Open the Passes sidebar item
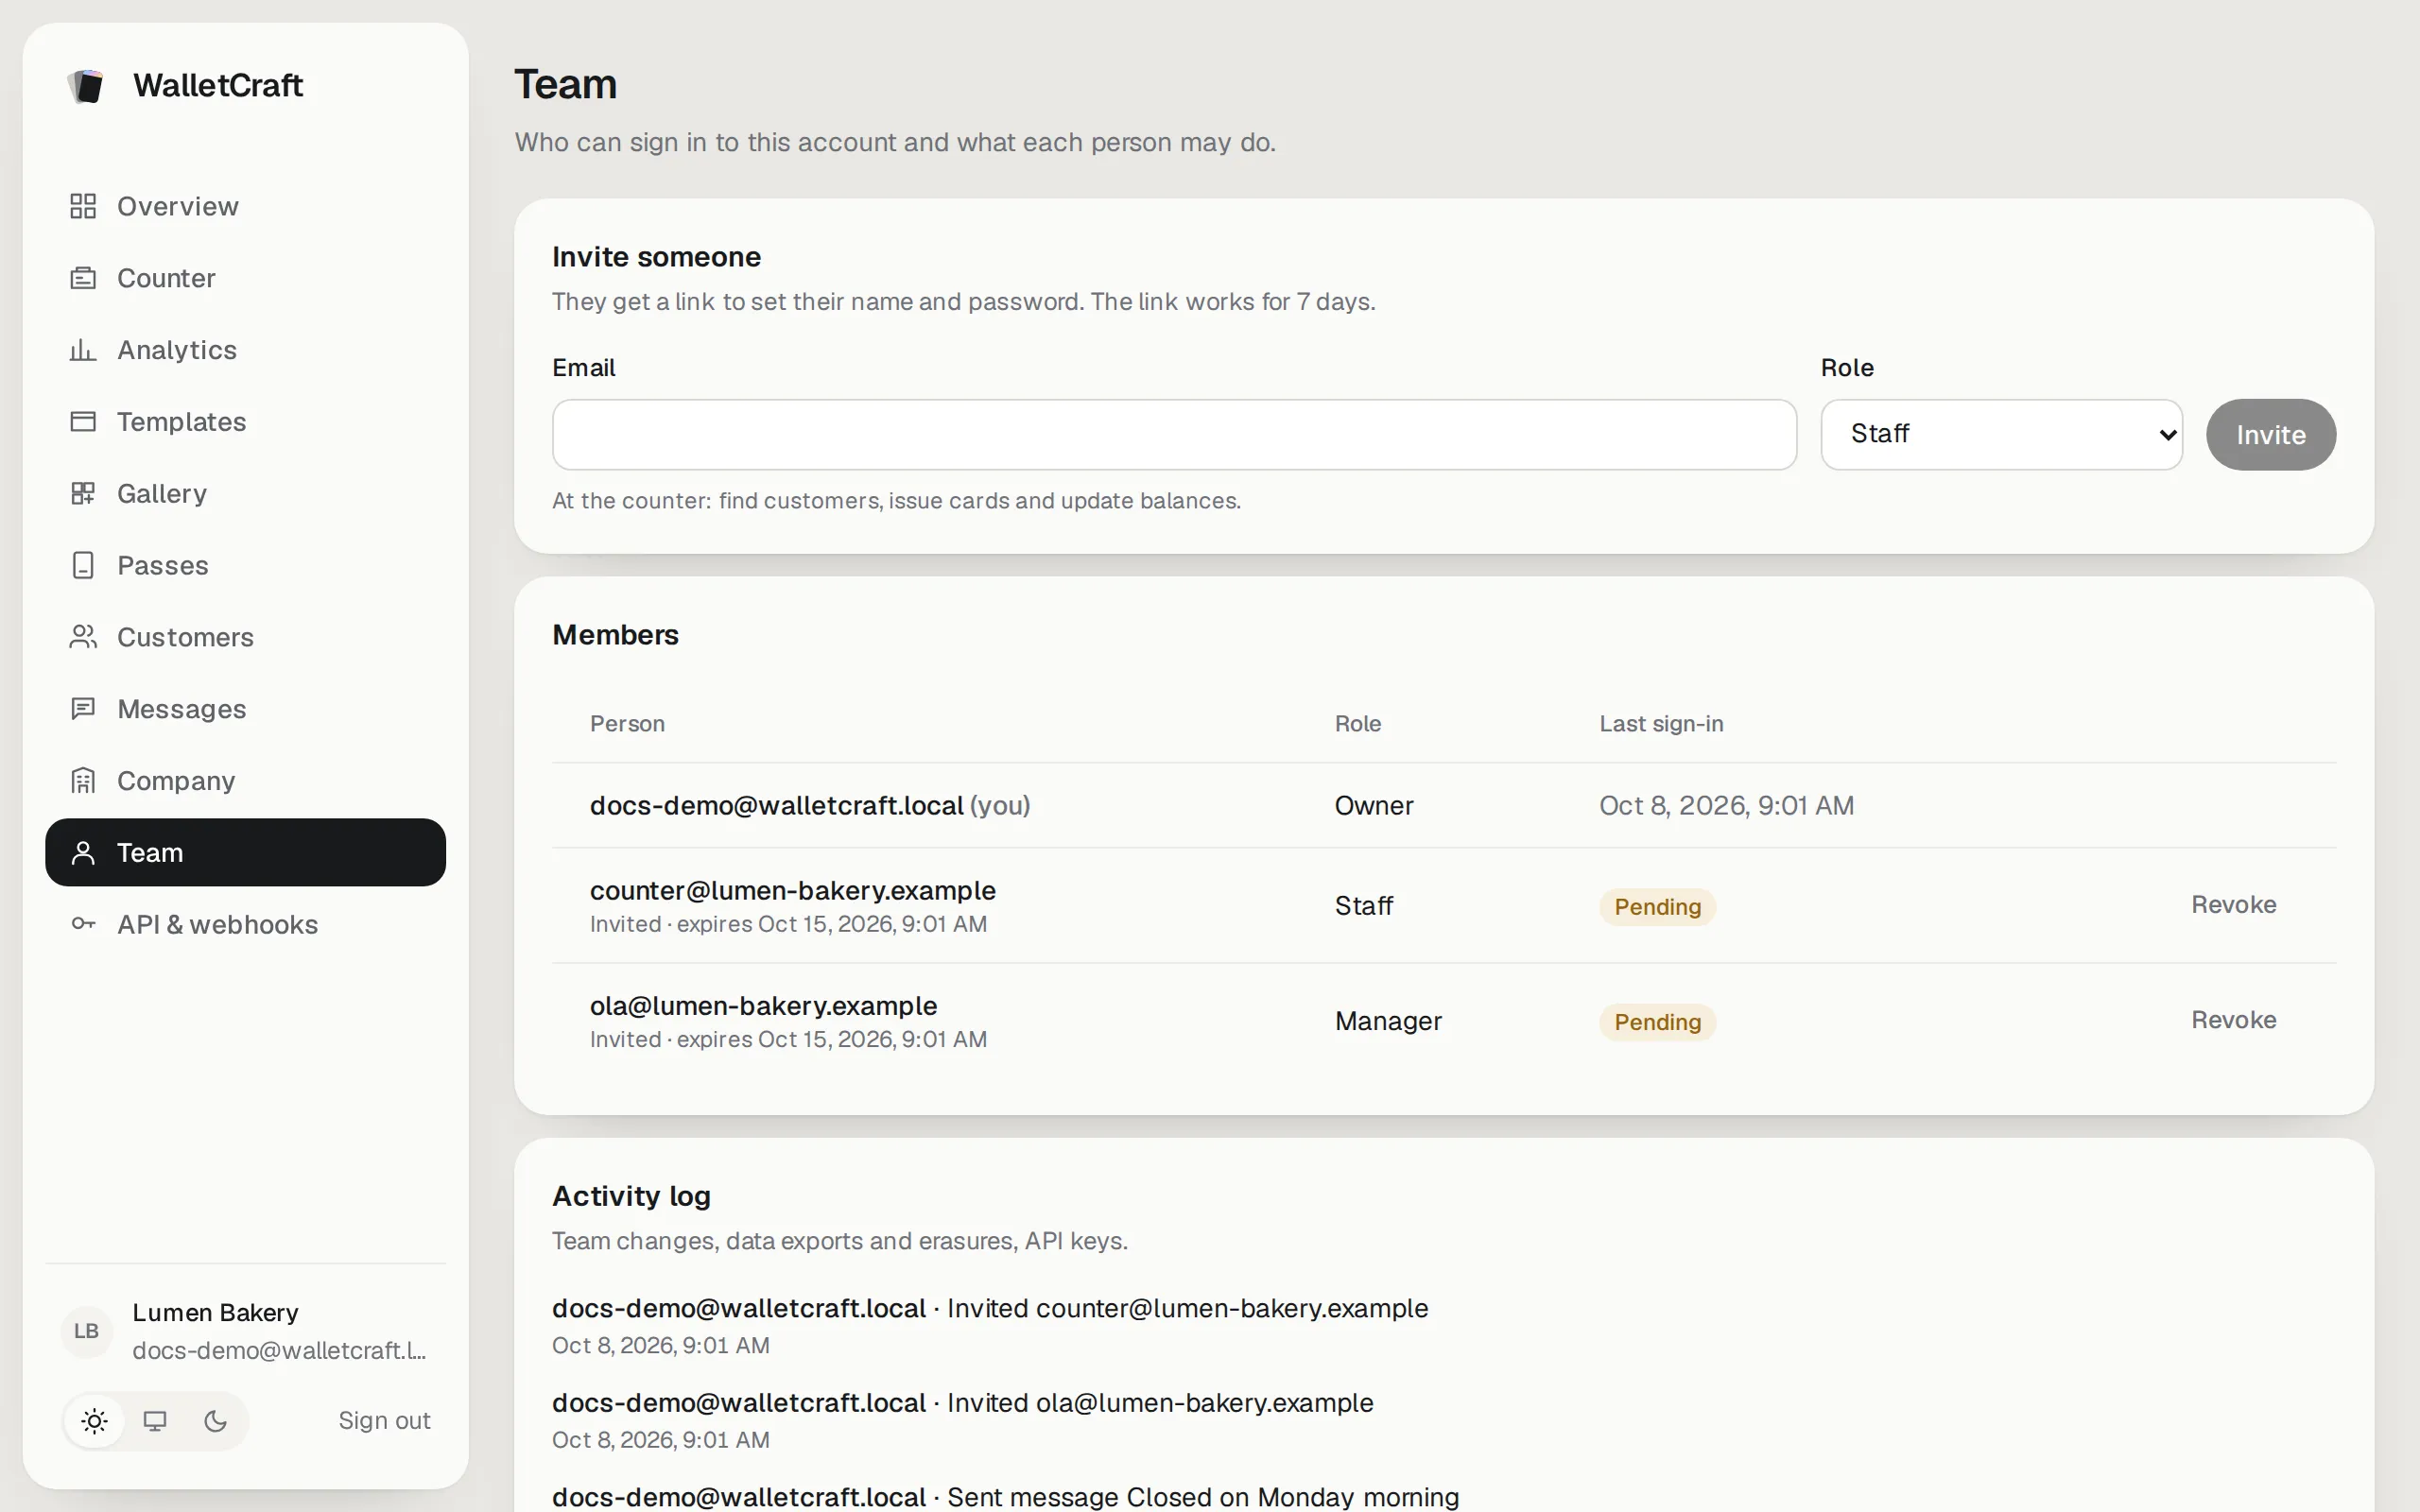Image resolution: width=2420 pixels, height=1512 pixels. point(245,566)
